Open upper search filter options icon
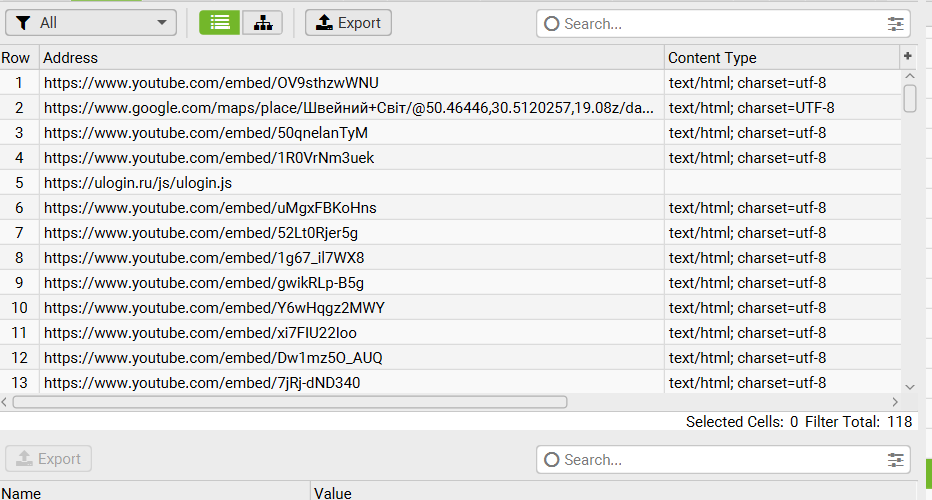Image resolution: width=932 pixels, height=500 pixels. [895, 24]
